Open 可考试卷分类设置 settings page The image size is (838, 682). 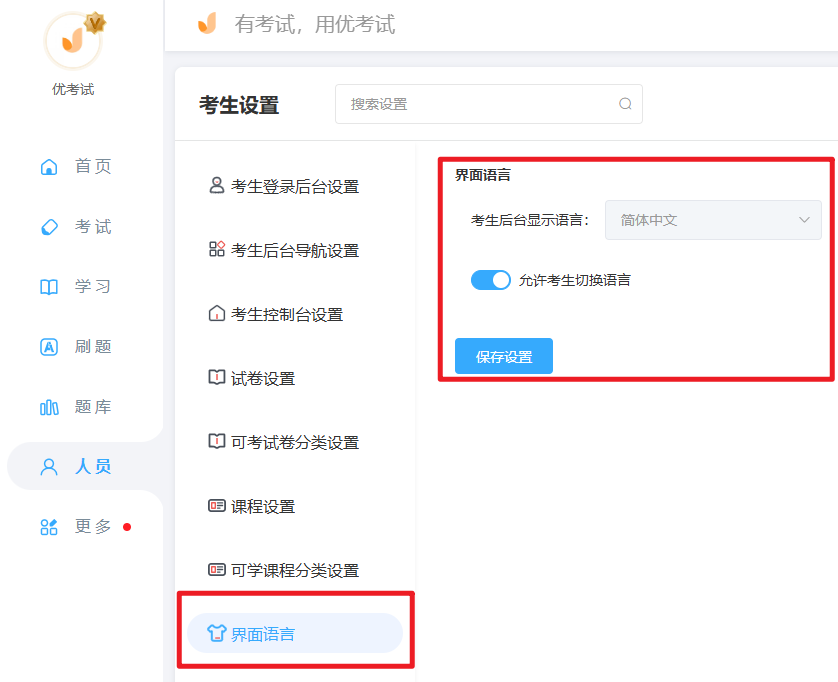pyautogui.click(x=295, y=443)
